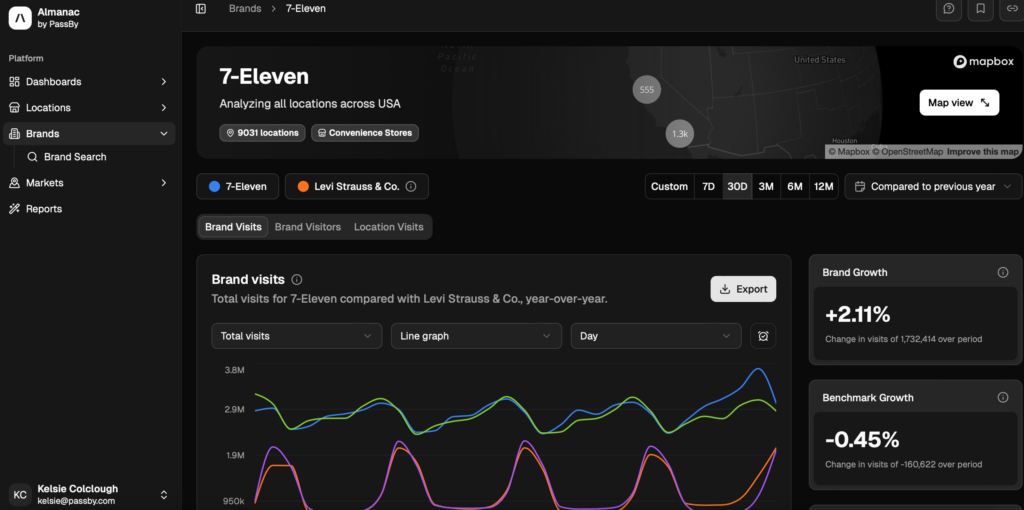Click the 555 map cluster marker
Screen dimensions: 1024x510
(x=647, y=89)
